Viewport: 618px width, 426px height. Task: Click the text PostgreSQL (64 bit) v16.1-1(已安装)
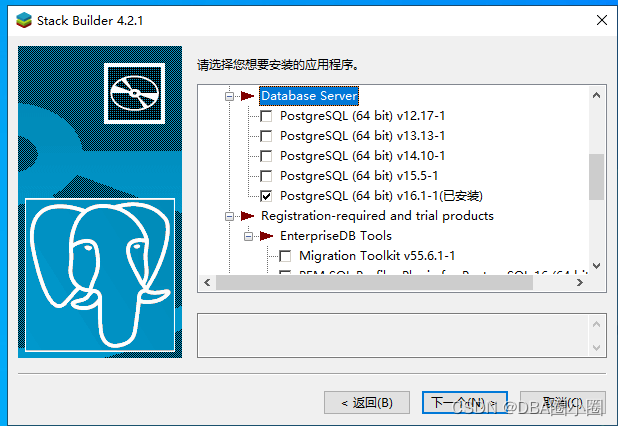coord(381,196)
